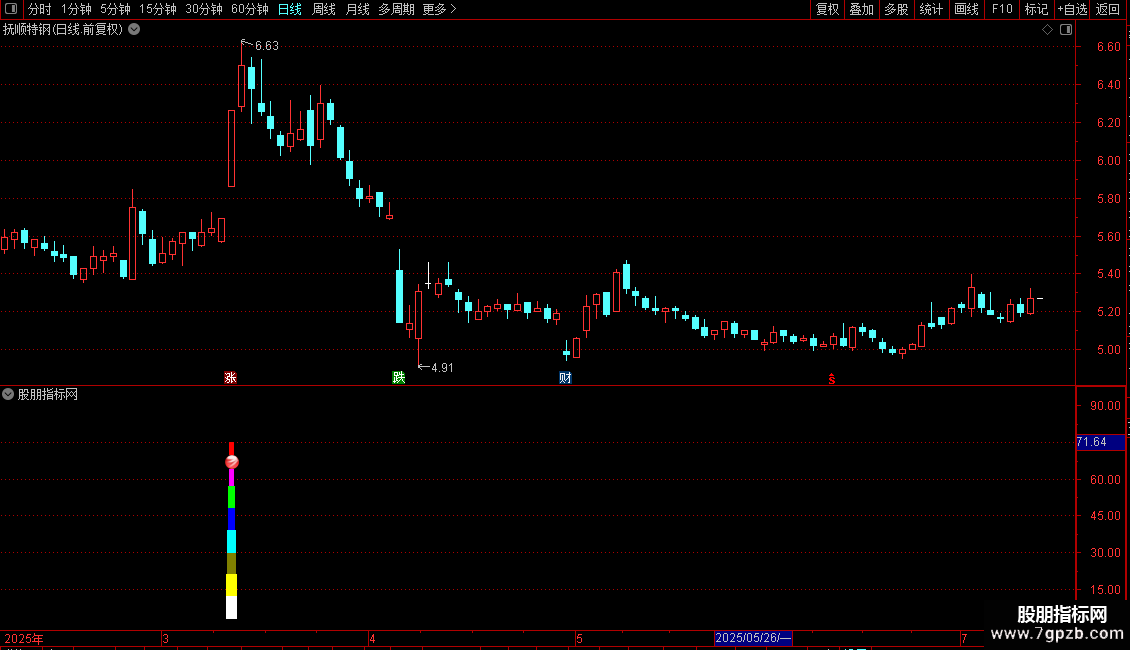Click the 6.60 price axis label
Viewport: 1130px width, 650px height.
(x=1108, y=47)
